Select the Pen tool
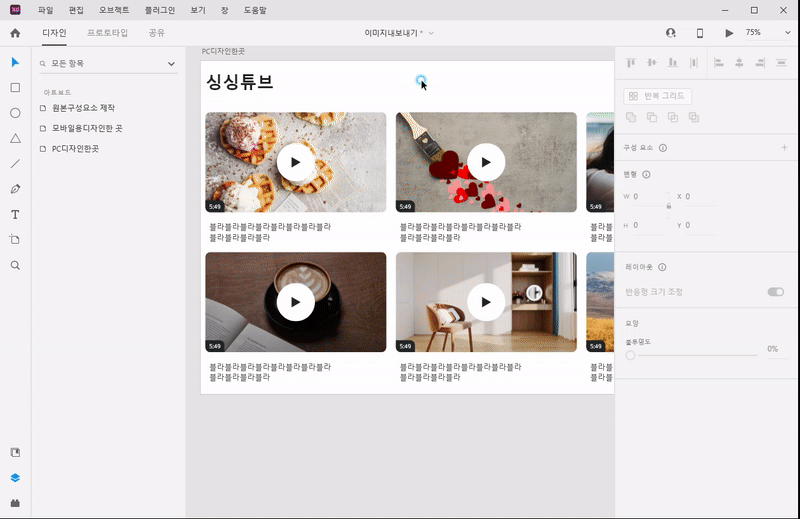 15,189
